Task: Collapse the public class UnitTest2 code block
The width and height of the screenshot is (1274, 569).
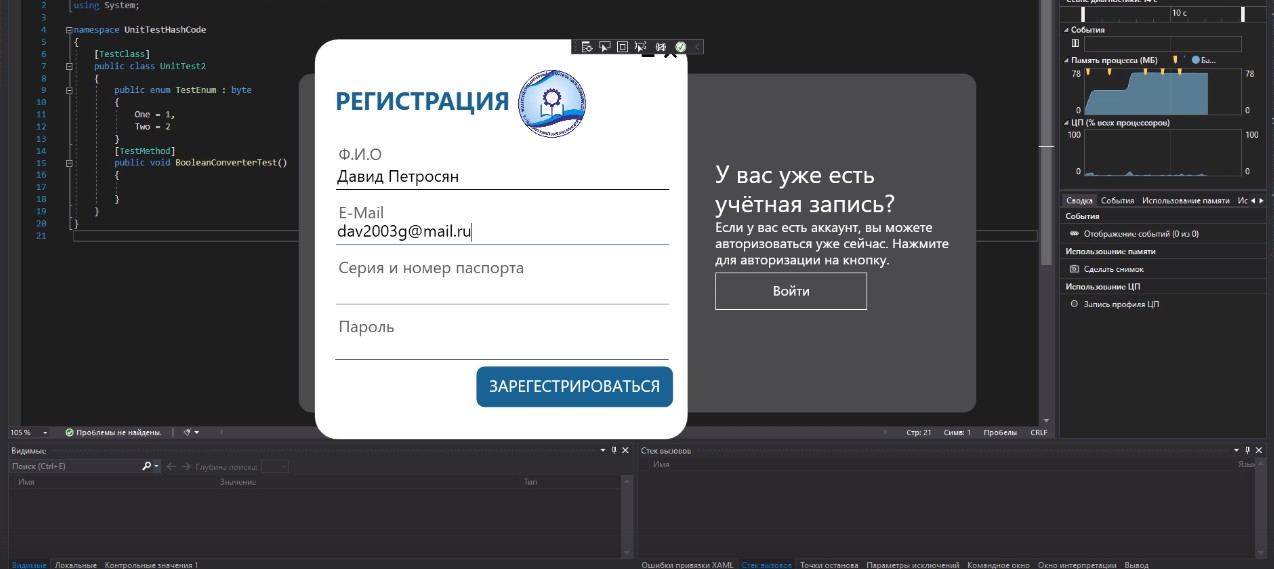Action: click(x=69, y=66)
